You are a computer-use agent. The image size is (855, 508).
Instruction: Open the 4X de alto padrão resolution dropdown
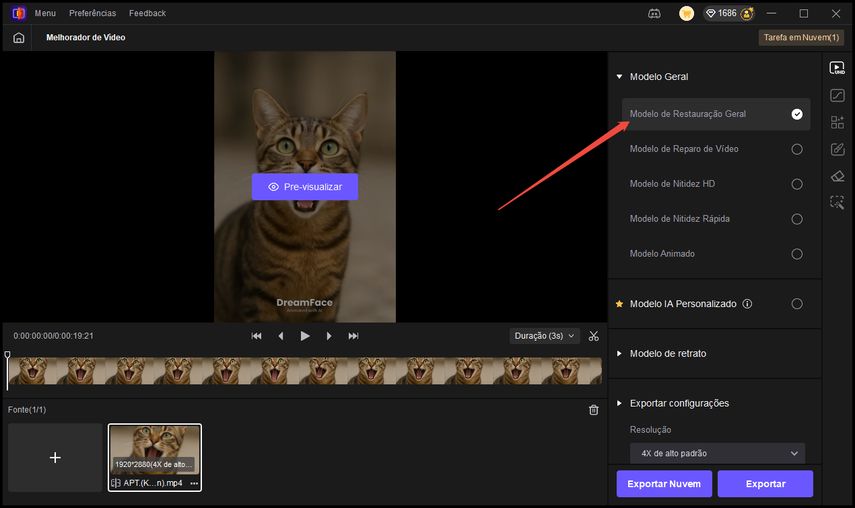(x=718, y=453)
